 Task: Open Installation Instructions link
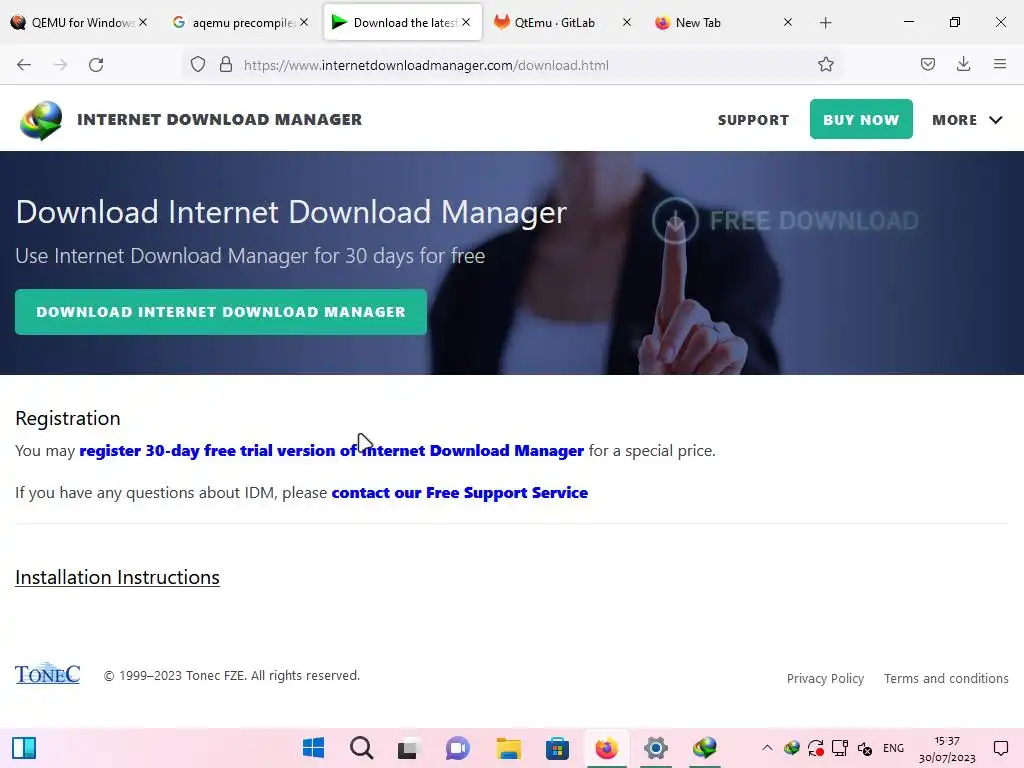[117, 577]
